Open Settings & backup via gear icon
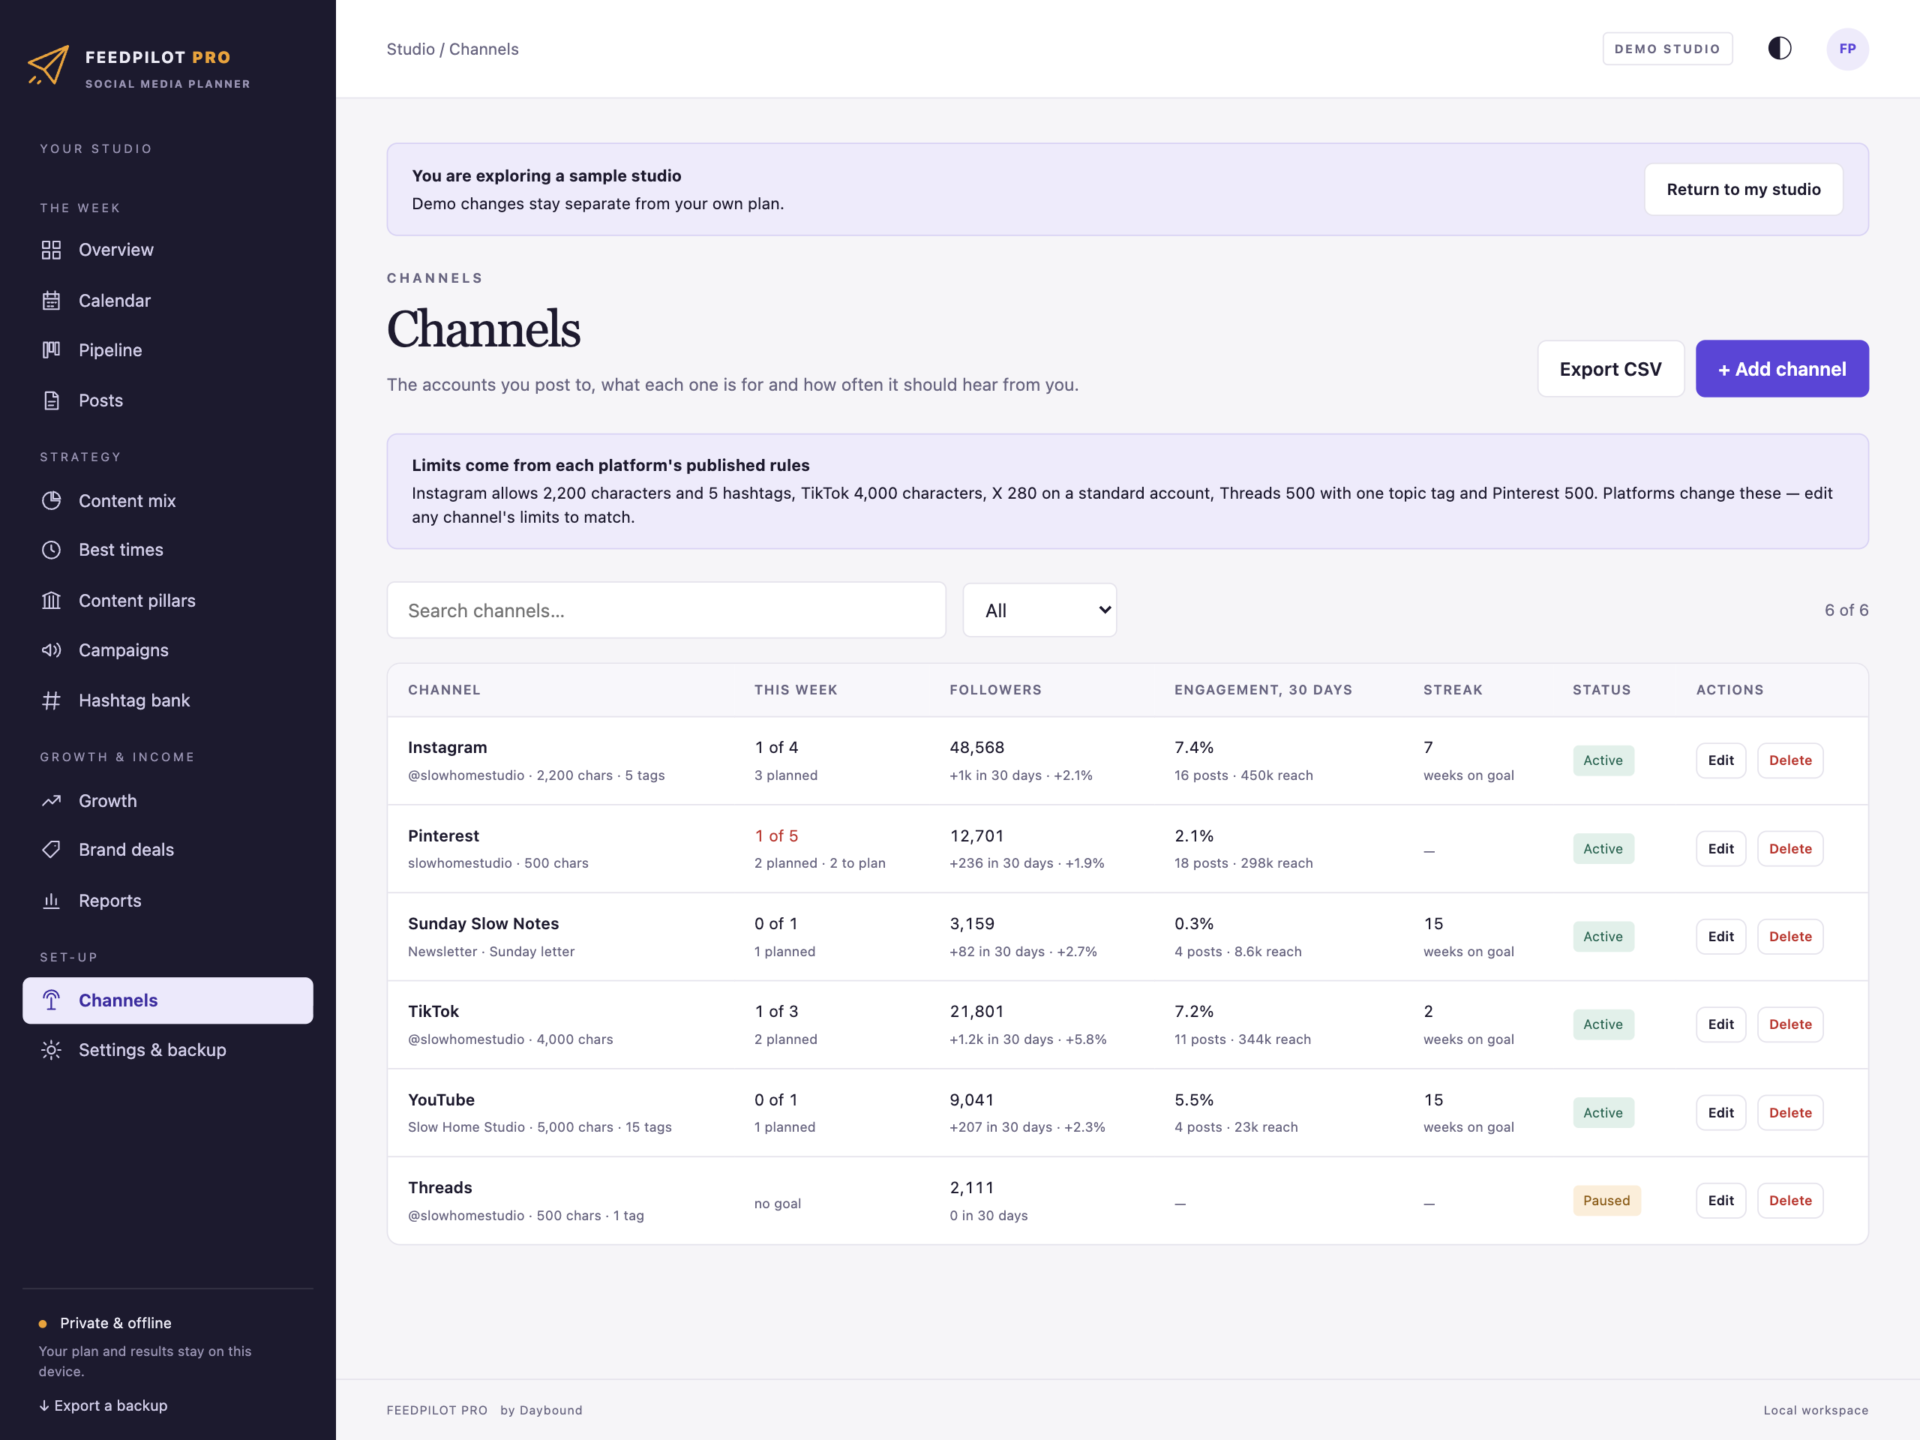The width and height of the screenshot is (1920, 1440). point(51,1050)
